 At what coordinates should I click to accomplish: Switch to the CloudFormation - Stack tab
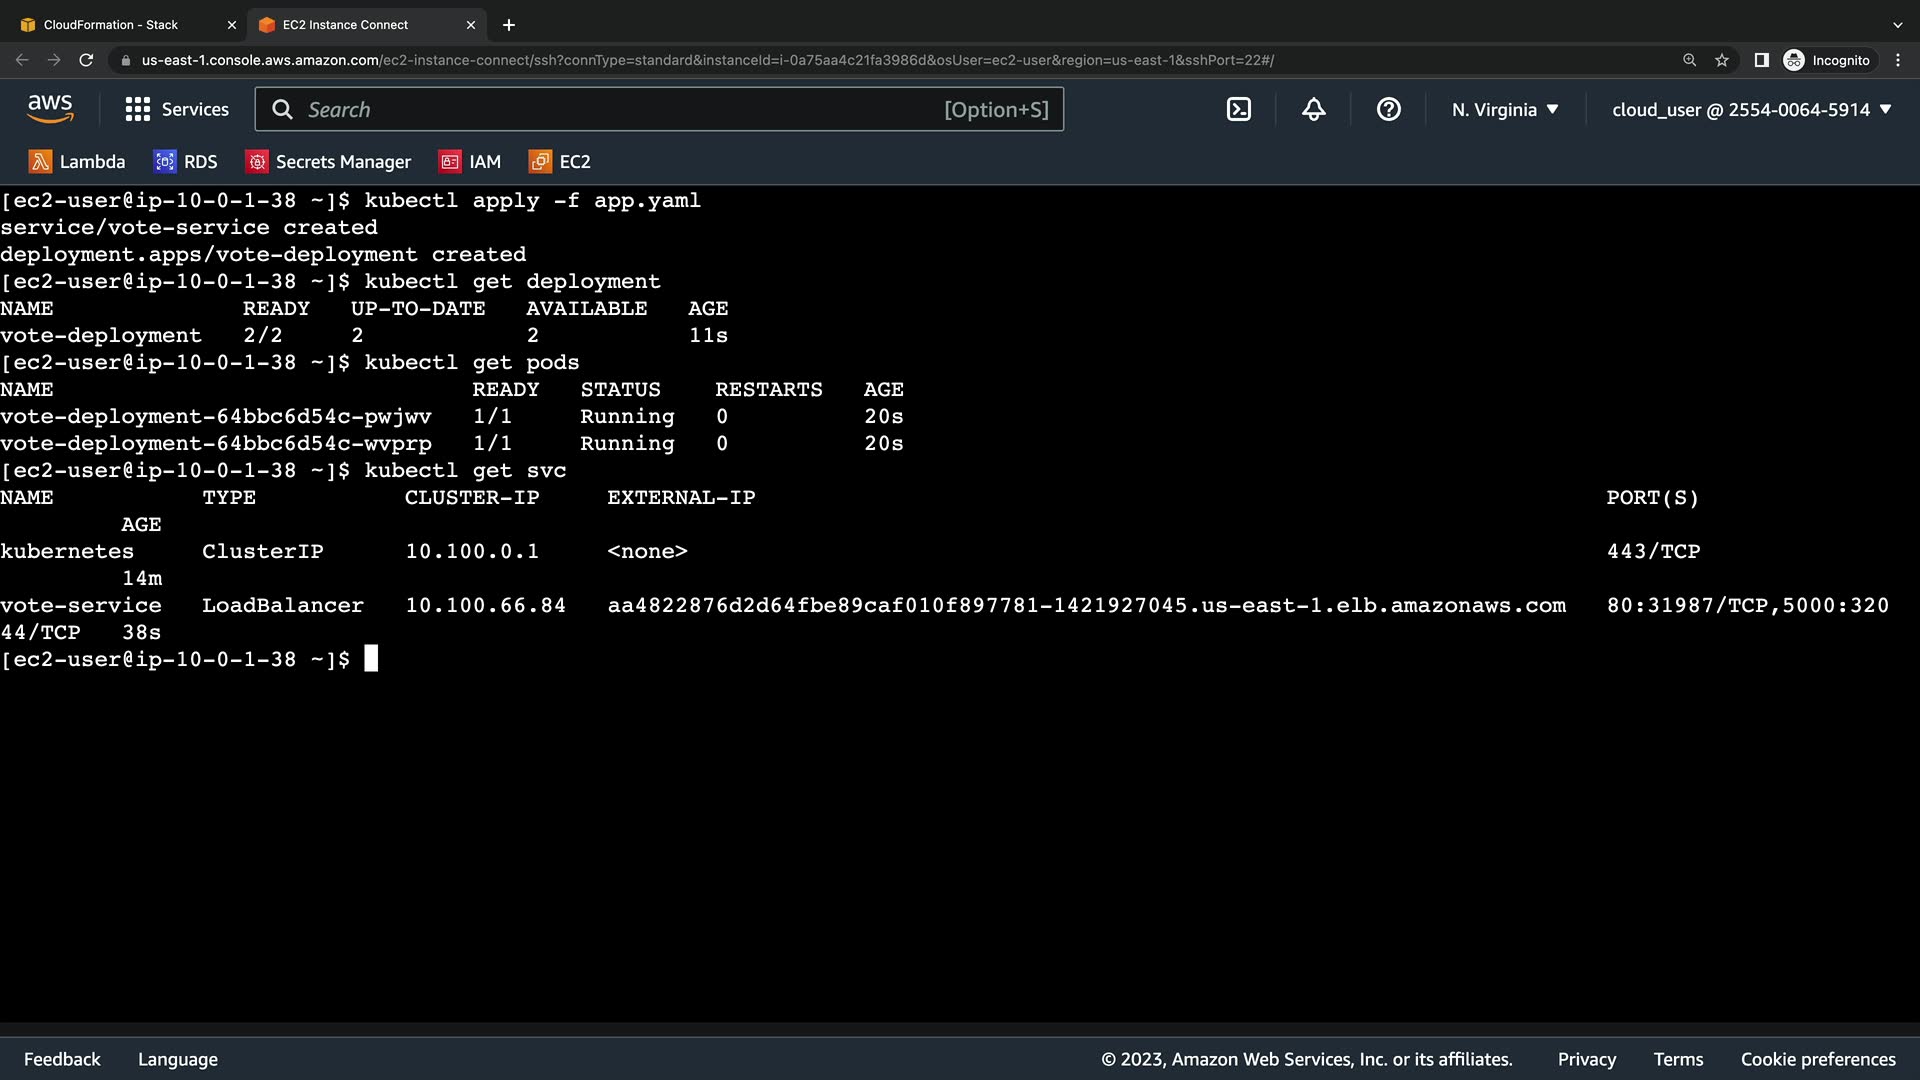click(110, 25)
